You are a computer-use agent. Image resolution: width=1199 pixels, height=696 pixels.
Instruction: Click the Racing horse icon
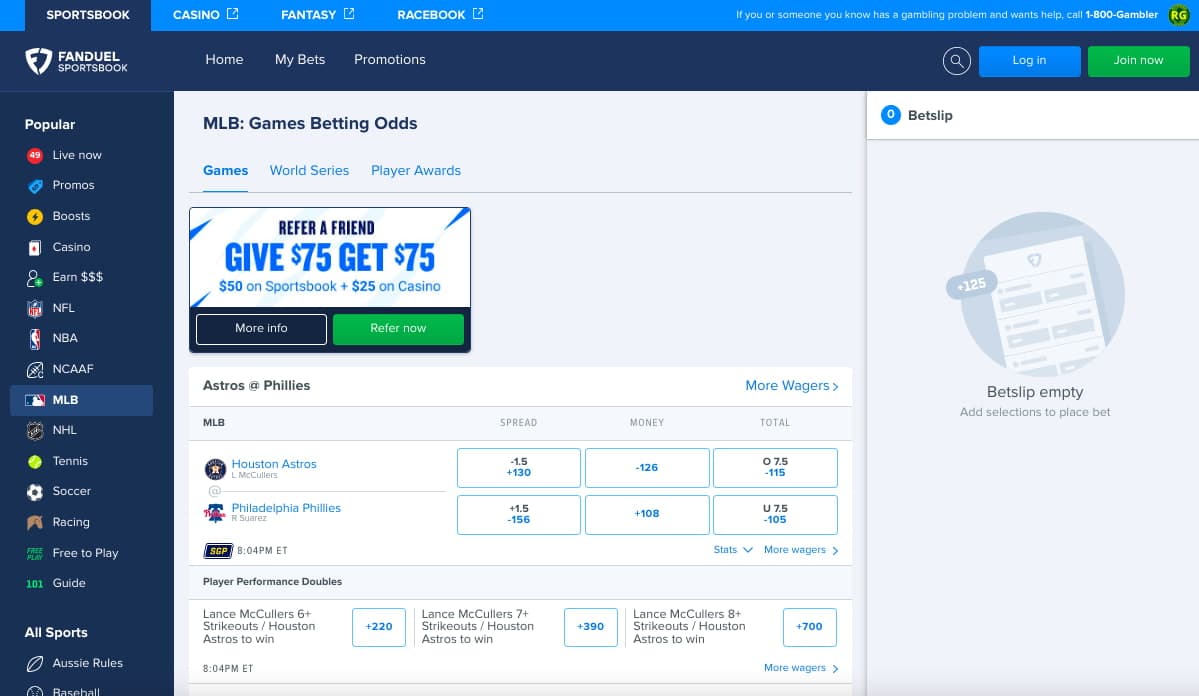click(34, 522)
